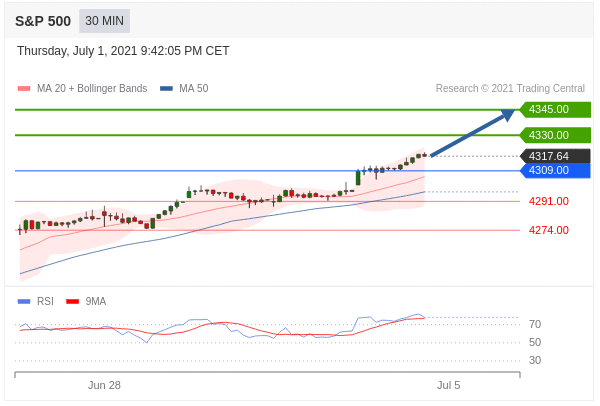Click the blue upward forecast arrow head
Screen dimensions: 600x406
(507, 114)
